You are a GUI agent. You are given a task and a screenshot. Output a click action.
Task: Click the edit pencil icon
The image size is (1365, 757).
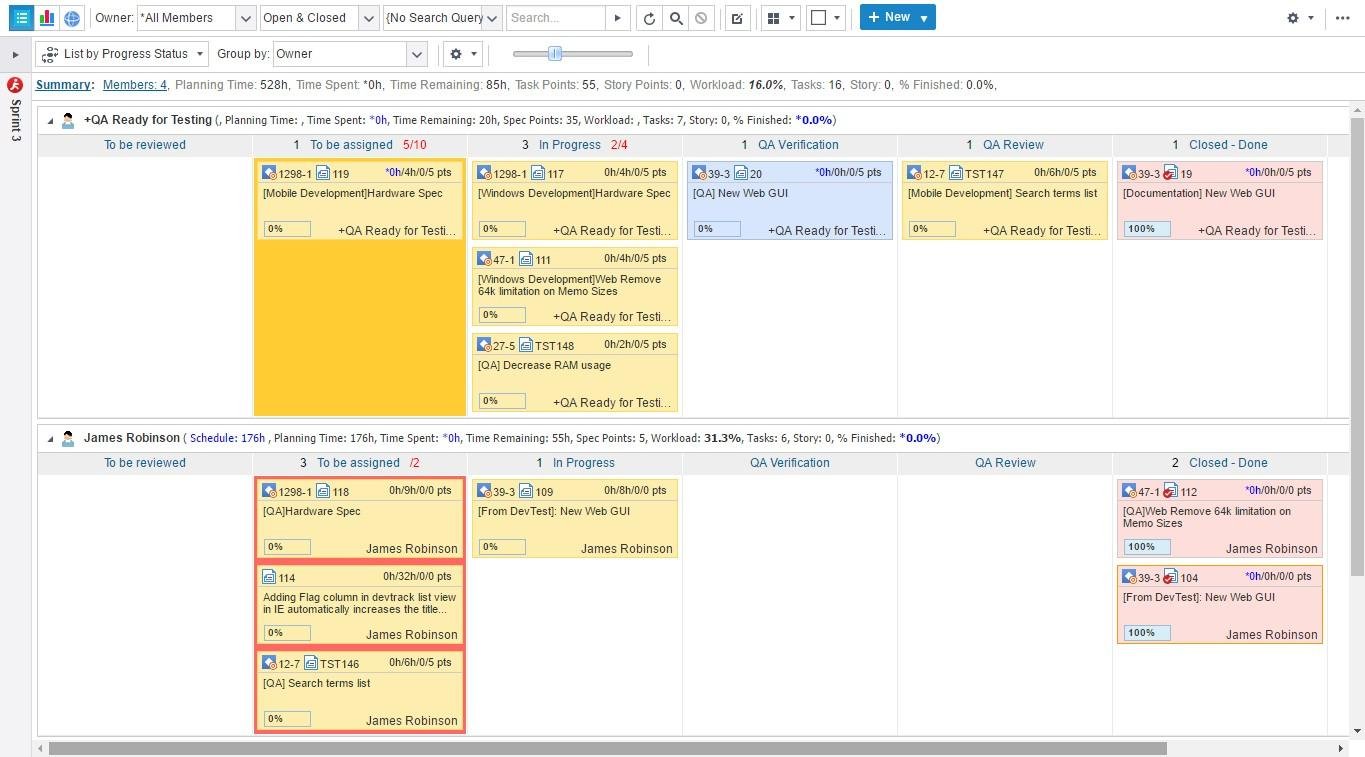click(737, 18)
